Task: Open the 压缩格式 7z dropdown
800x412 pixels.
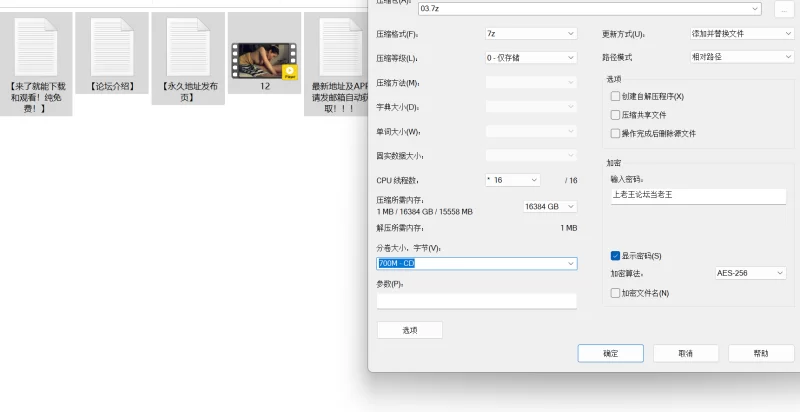Action: tap(531, 34)
